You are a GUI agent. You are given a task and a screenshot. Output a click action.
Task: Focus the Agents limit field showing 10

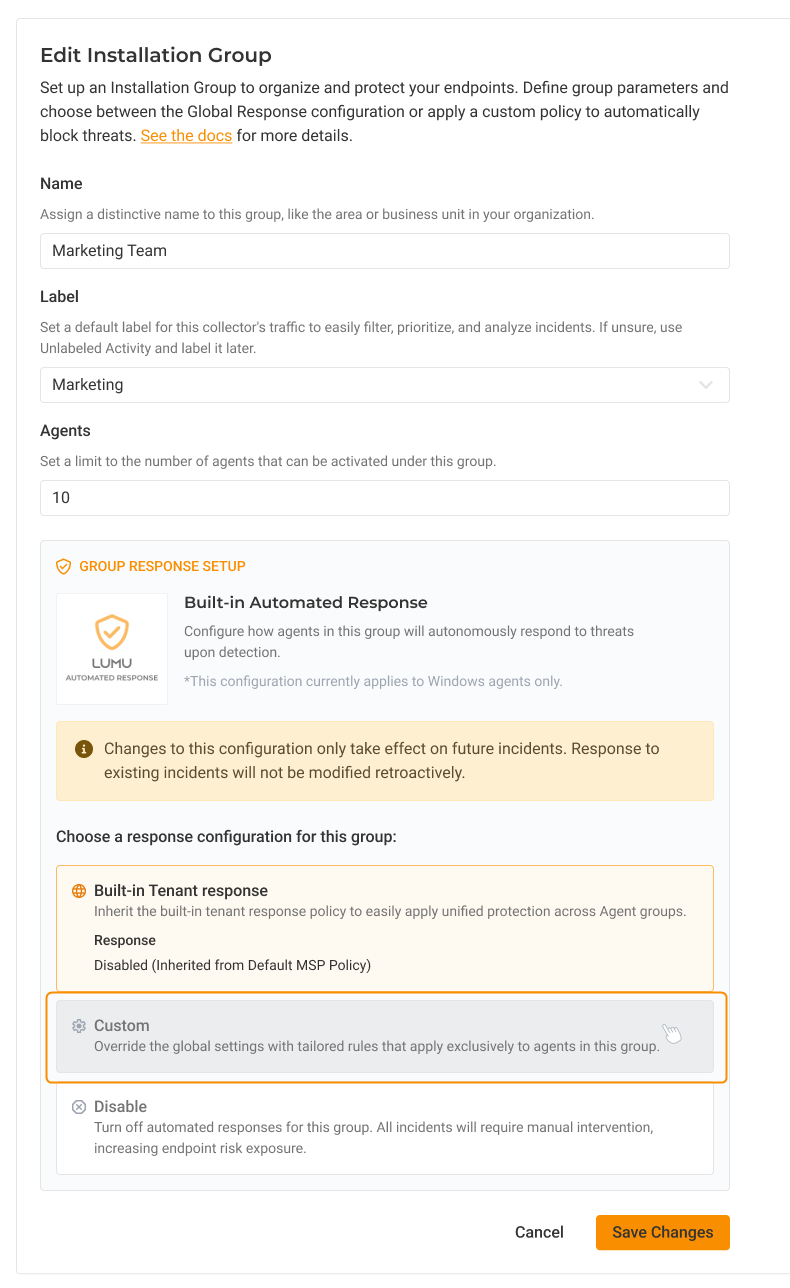click(384, 498)
